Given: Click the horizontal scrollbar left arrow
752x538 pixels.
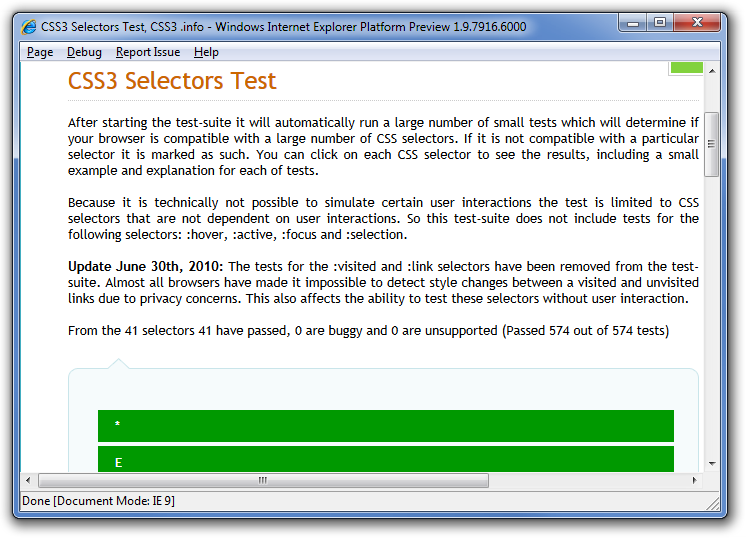Looking at the screenshot, I should 28,480.
